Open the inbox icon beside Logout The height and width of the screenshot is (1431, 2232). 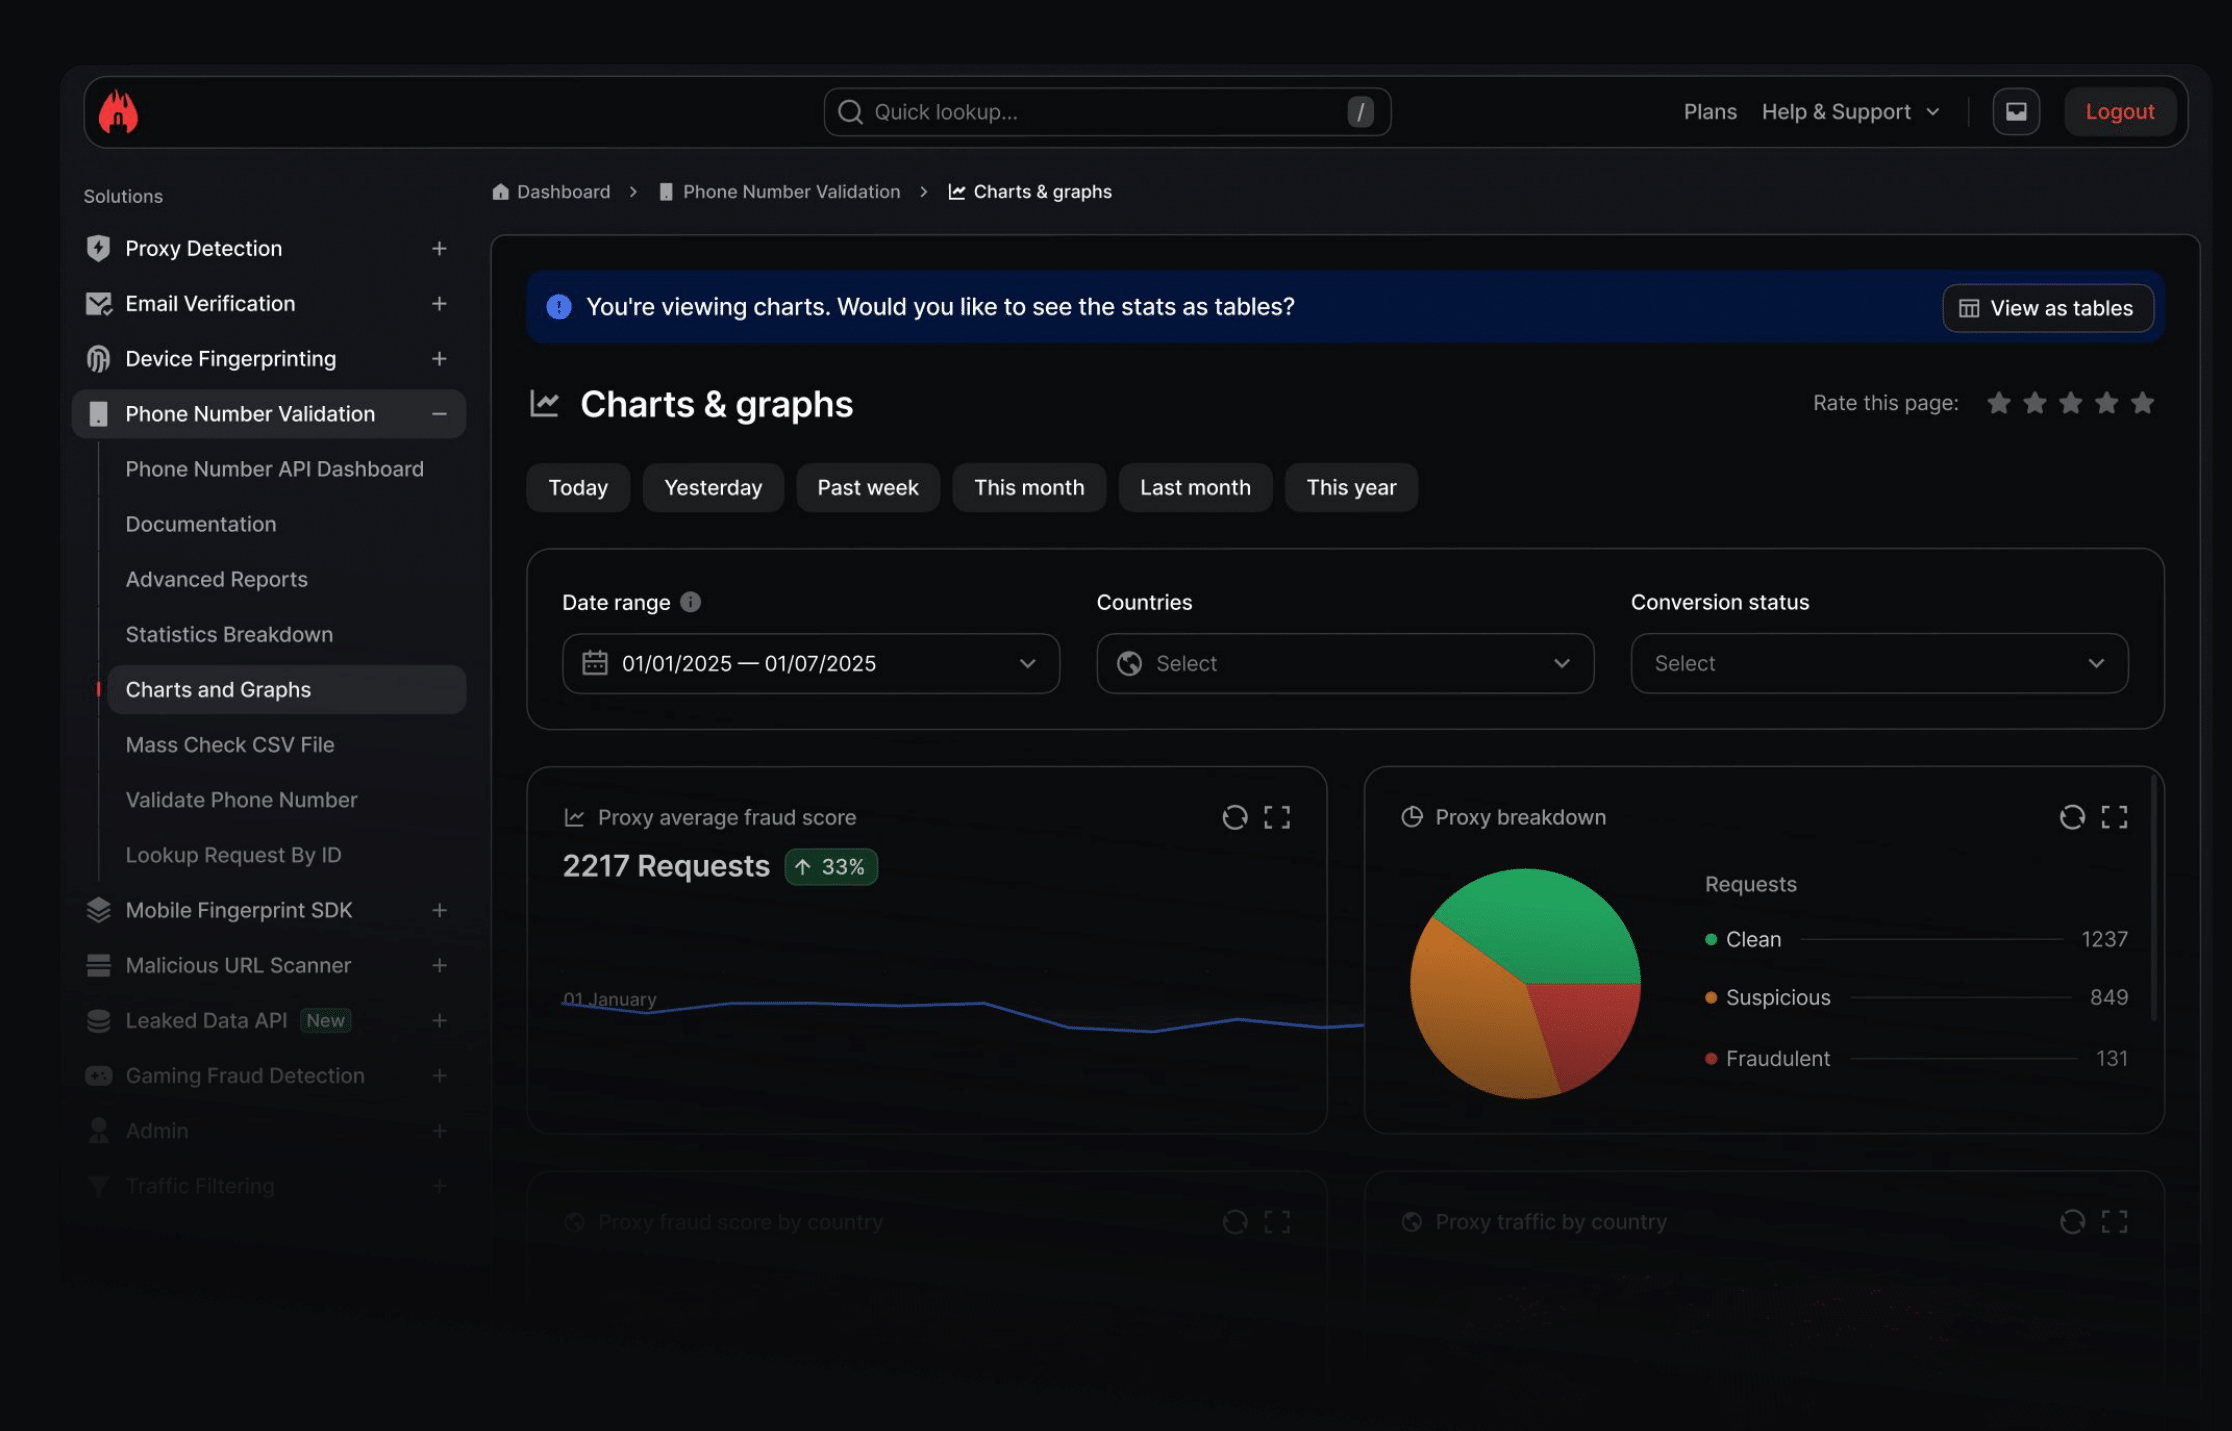2015,112
